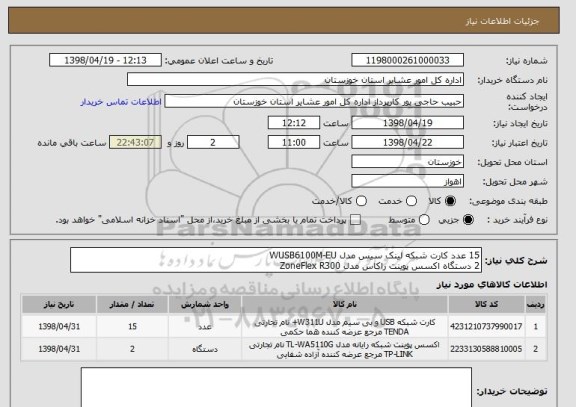Select the خدمت radio button
576x407 pixels.
tap(411, 201)
